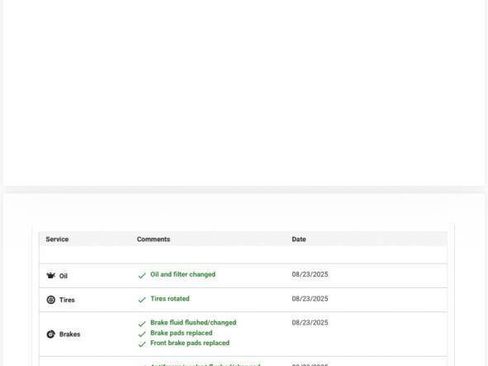Click the checkmark beside Brake pads replaced
Viewport: 488px width, 366px height.
(x=142, y=334)
